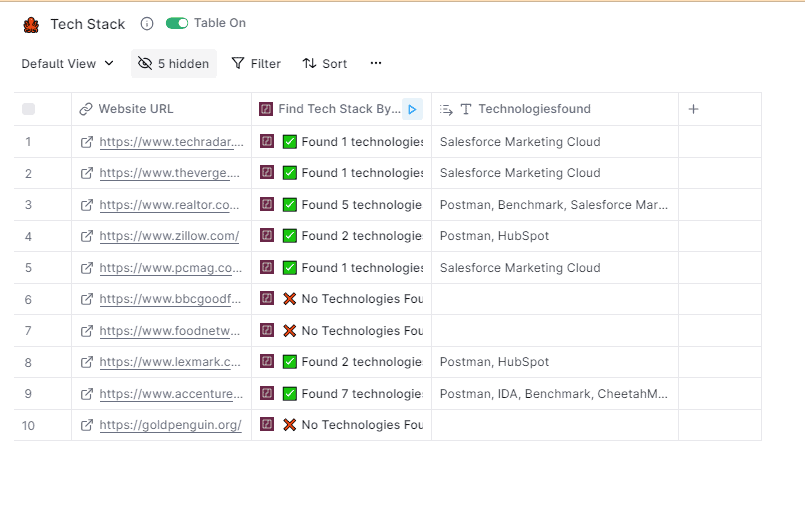Click the external link icon for accenture row
This screenshot has width=805, height=525.
87,394
